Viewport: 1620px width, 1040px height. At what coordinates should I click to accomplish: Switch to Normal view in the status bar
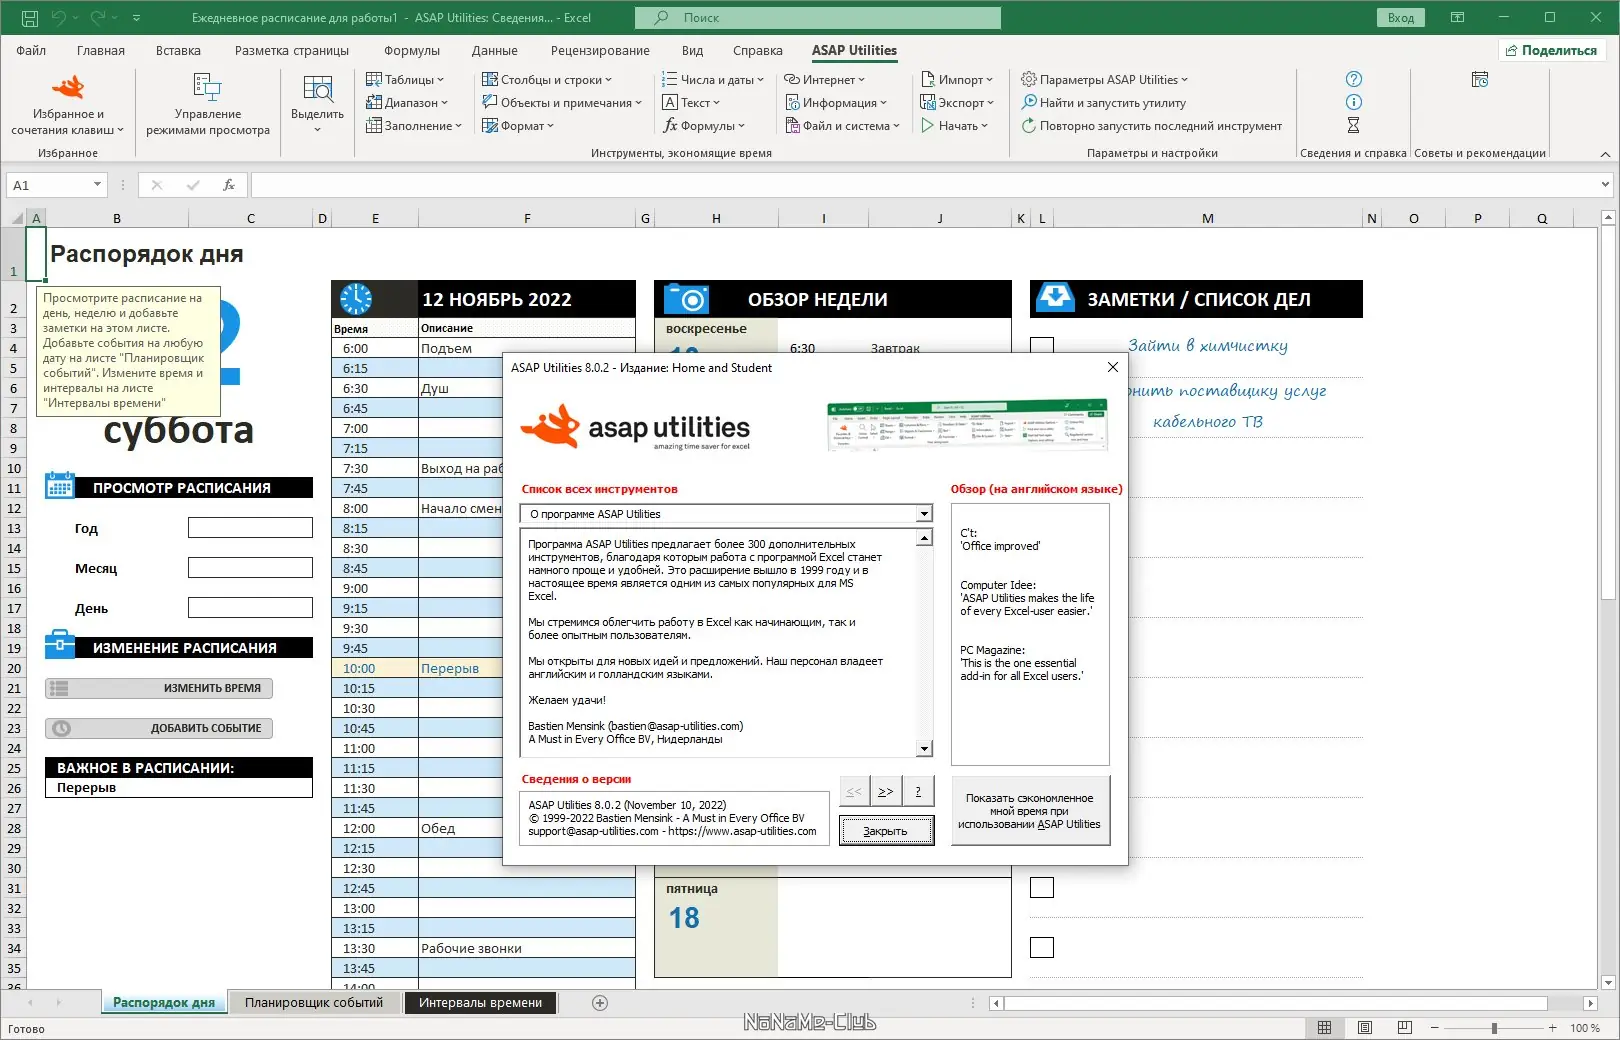[x=1324, y=1028]
